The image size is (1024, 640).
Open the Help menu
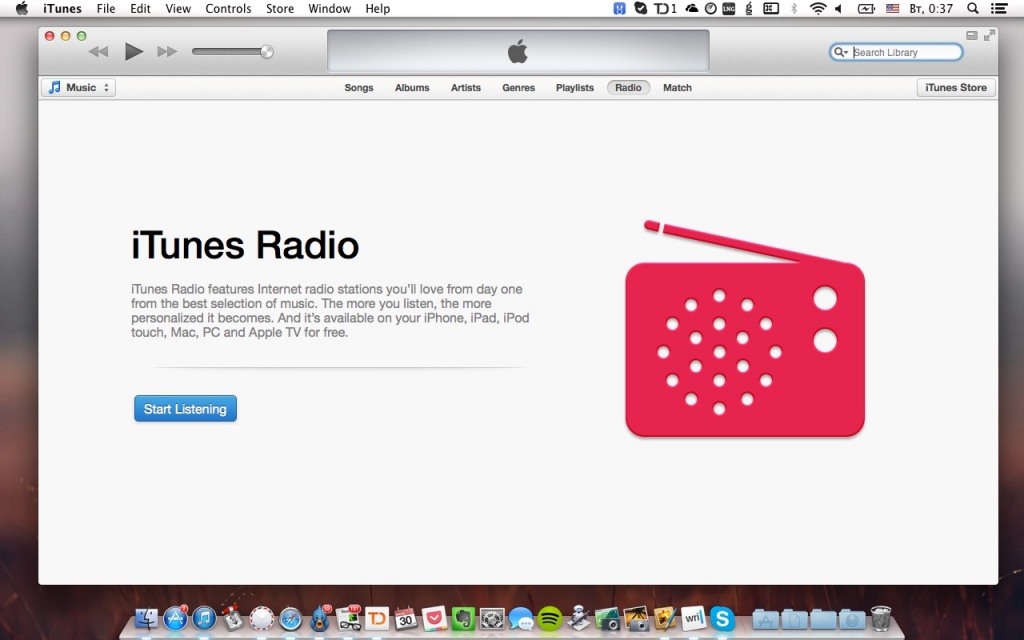click(377, 8)
